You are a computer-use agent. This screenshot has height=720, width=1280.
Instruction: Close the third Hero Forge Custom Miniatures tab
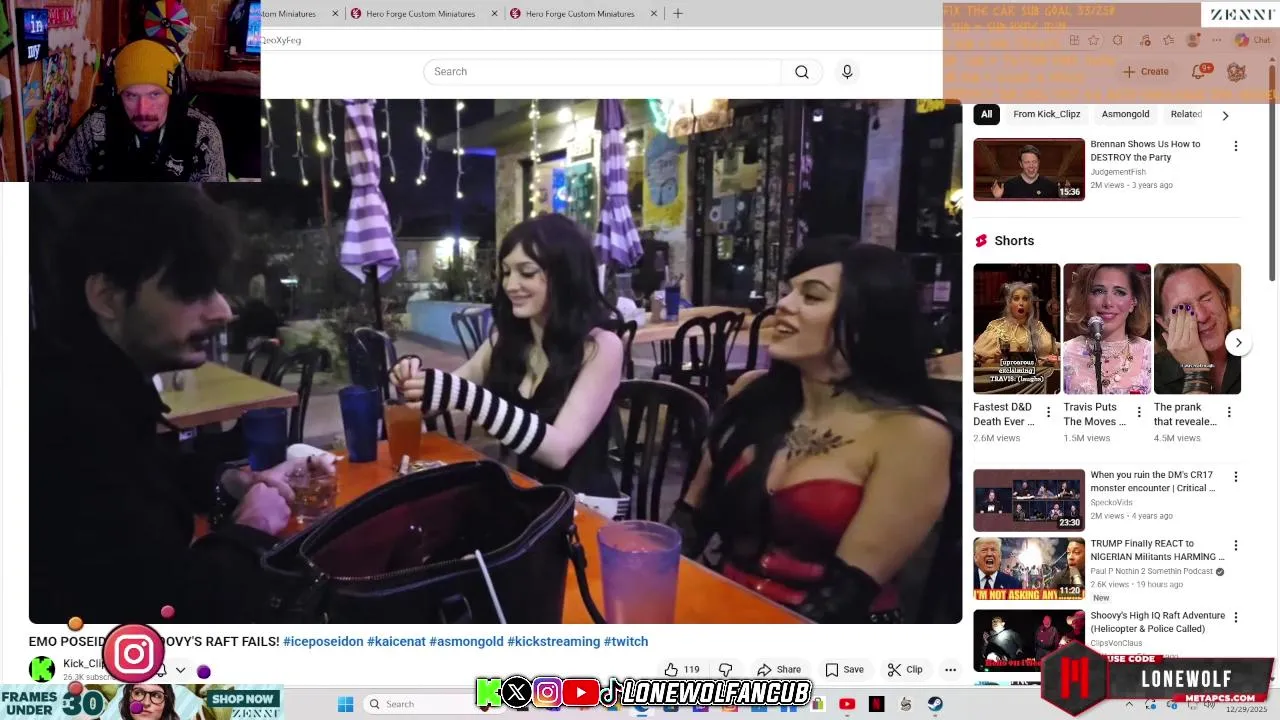coord(654,14)
